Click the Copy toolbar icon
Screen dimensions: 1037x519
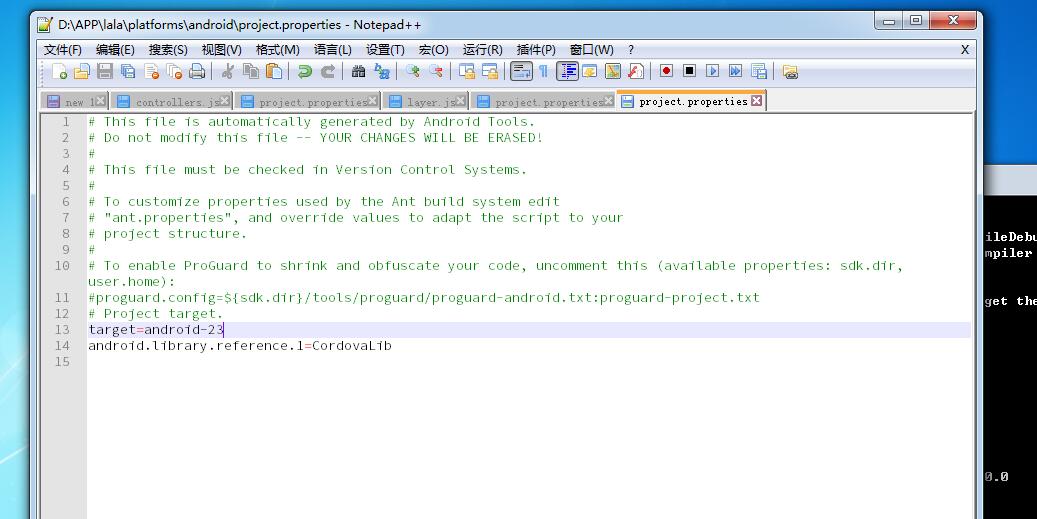(251, 71)
